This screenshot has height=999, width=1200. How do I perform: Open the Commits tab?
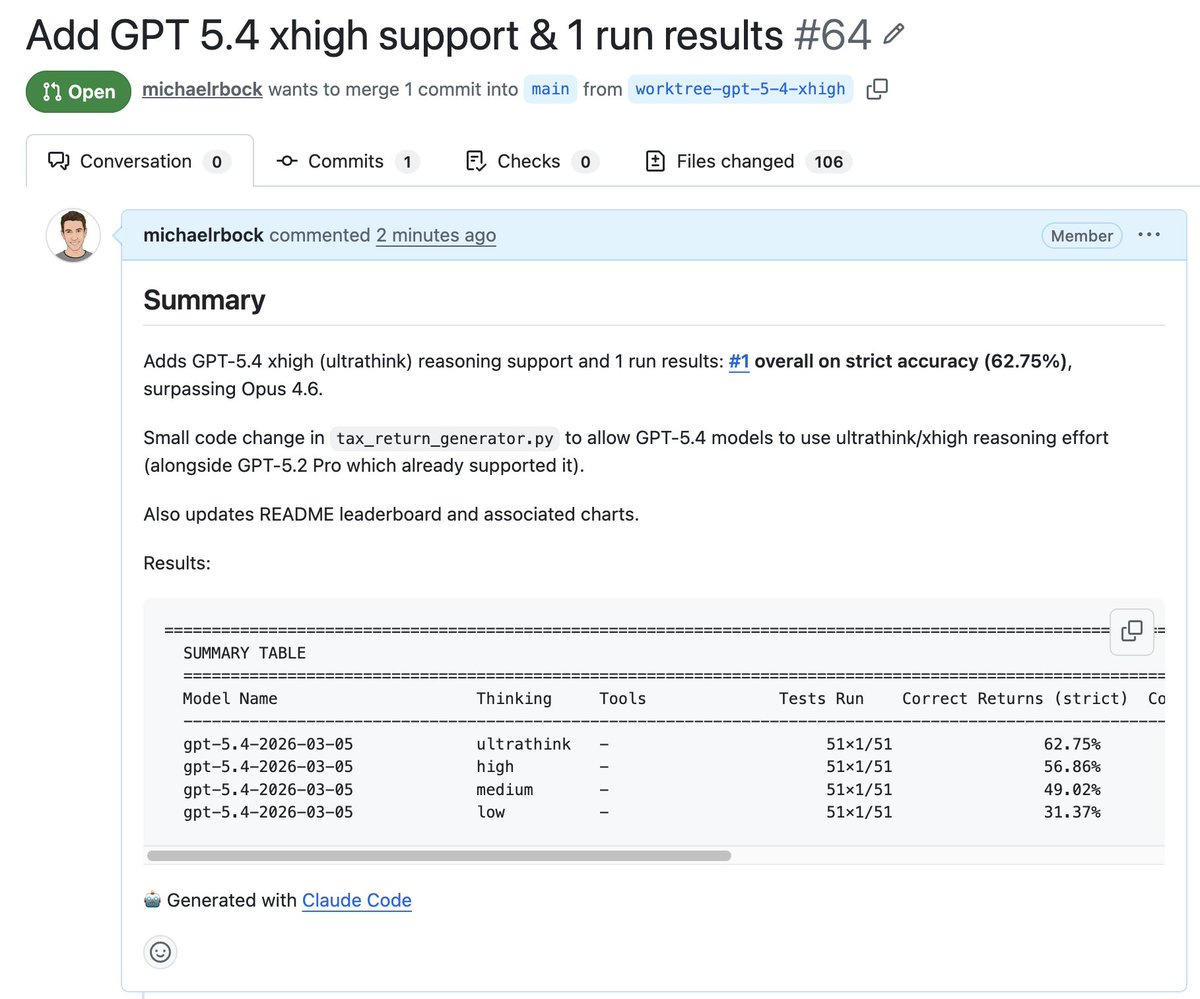coord(348,161)
